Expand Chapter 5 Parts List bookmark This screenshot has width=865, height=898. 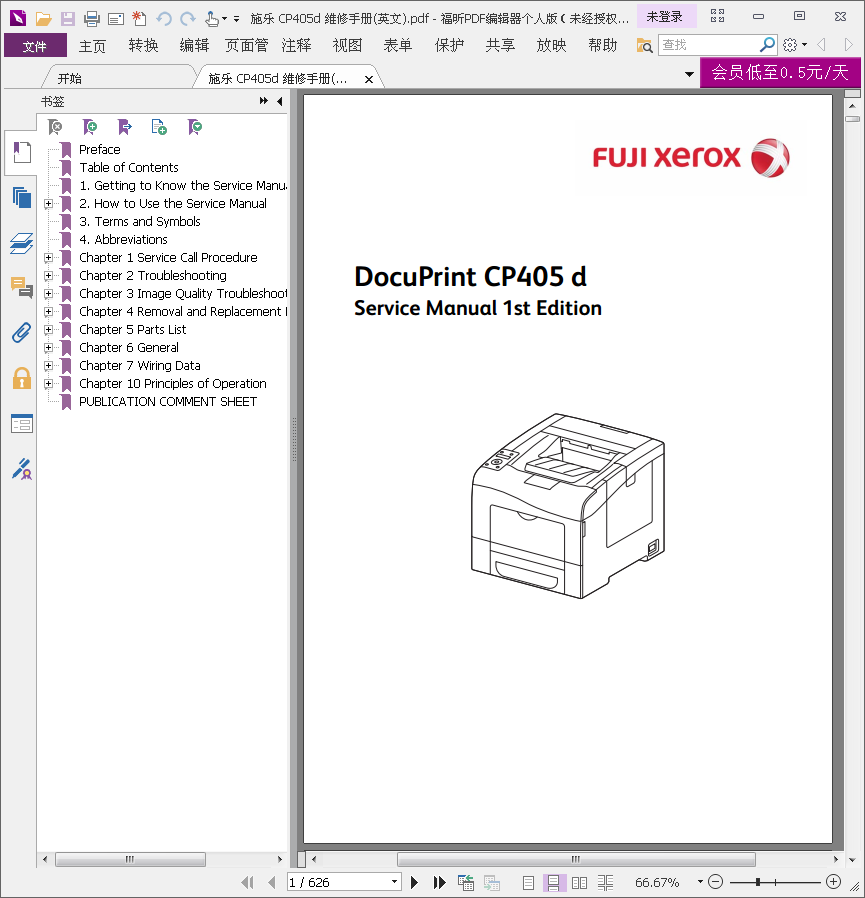pos(49,330)
